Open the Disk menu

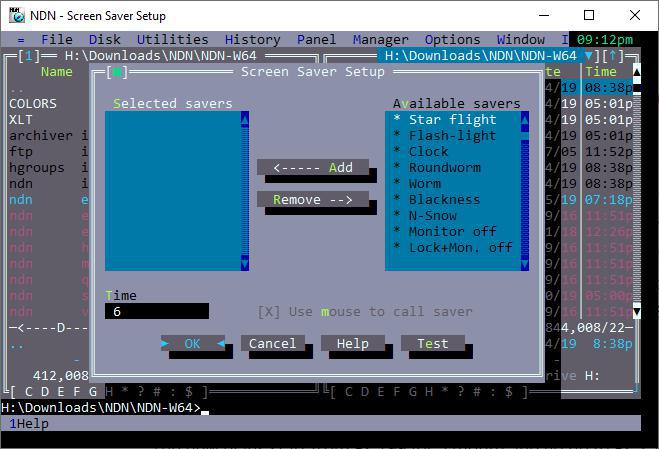pyautogui.click(x=105, y=40)
